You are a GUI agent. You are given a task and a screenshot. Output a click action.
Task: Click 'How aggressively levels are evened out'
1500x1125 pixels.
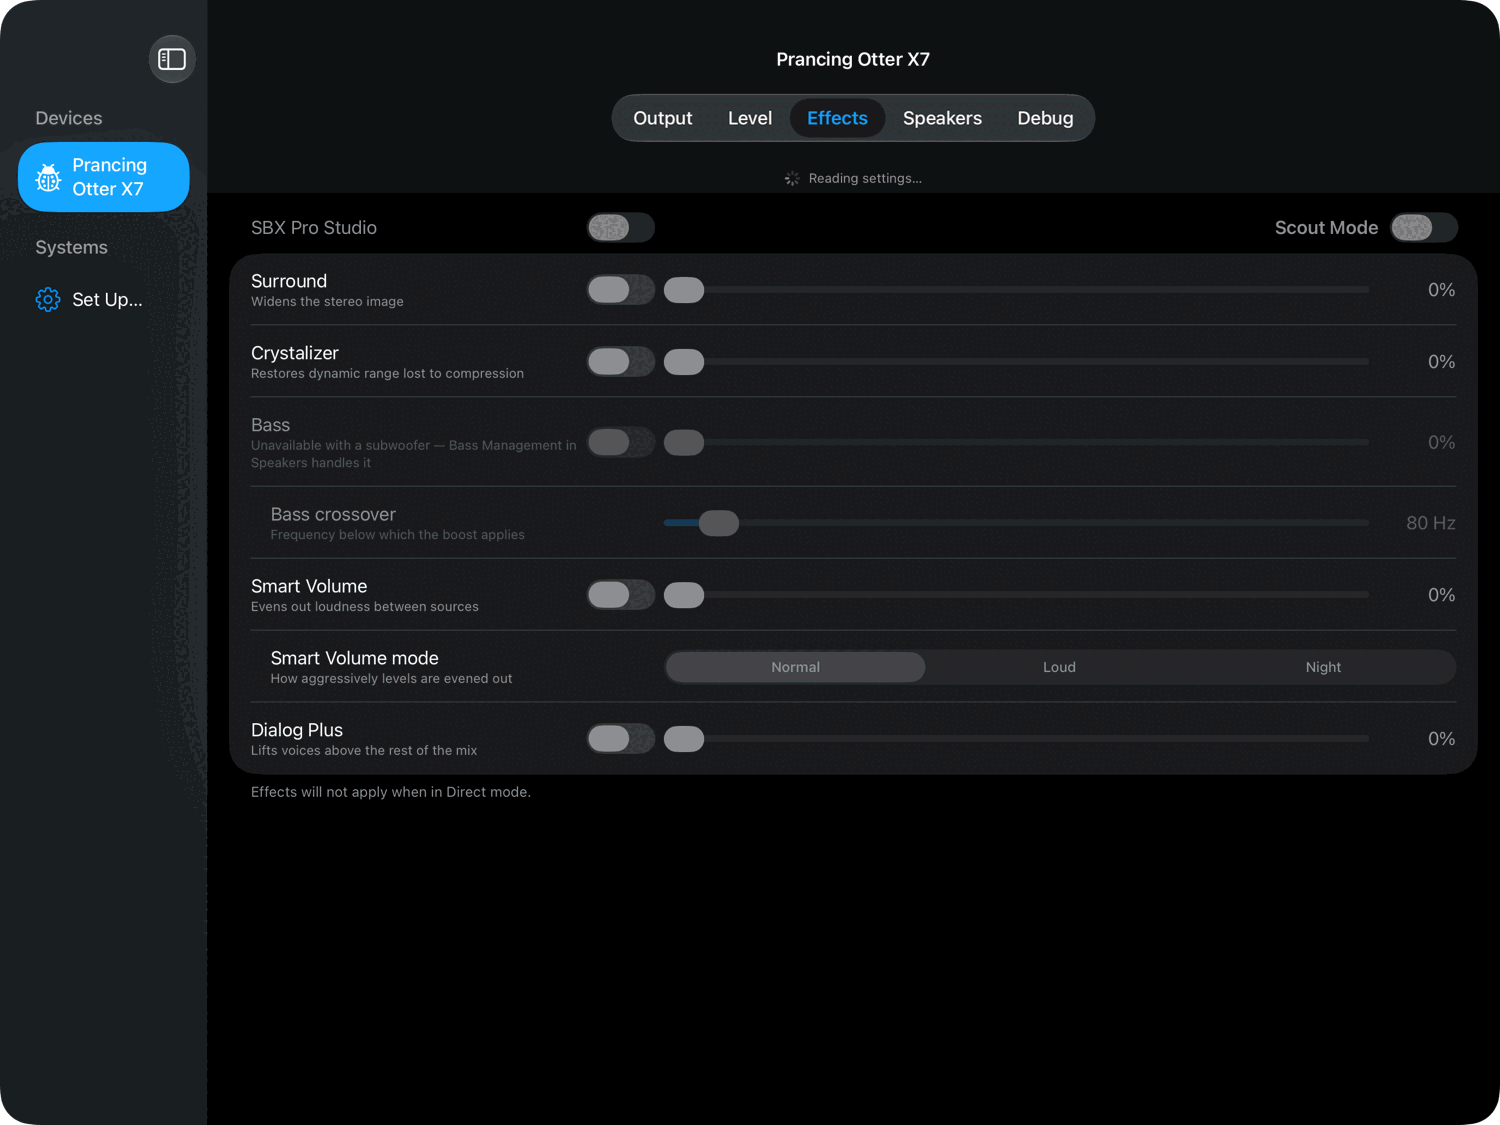pyautogui.click(x=391, y=679)
